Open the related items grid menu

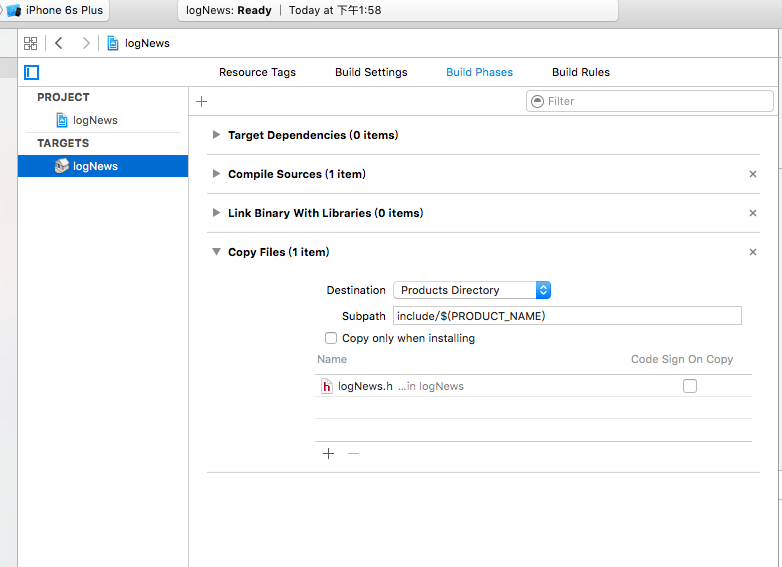coord(30,43)
